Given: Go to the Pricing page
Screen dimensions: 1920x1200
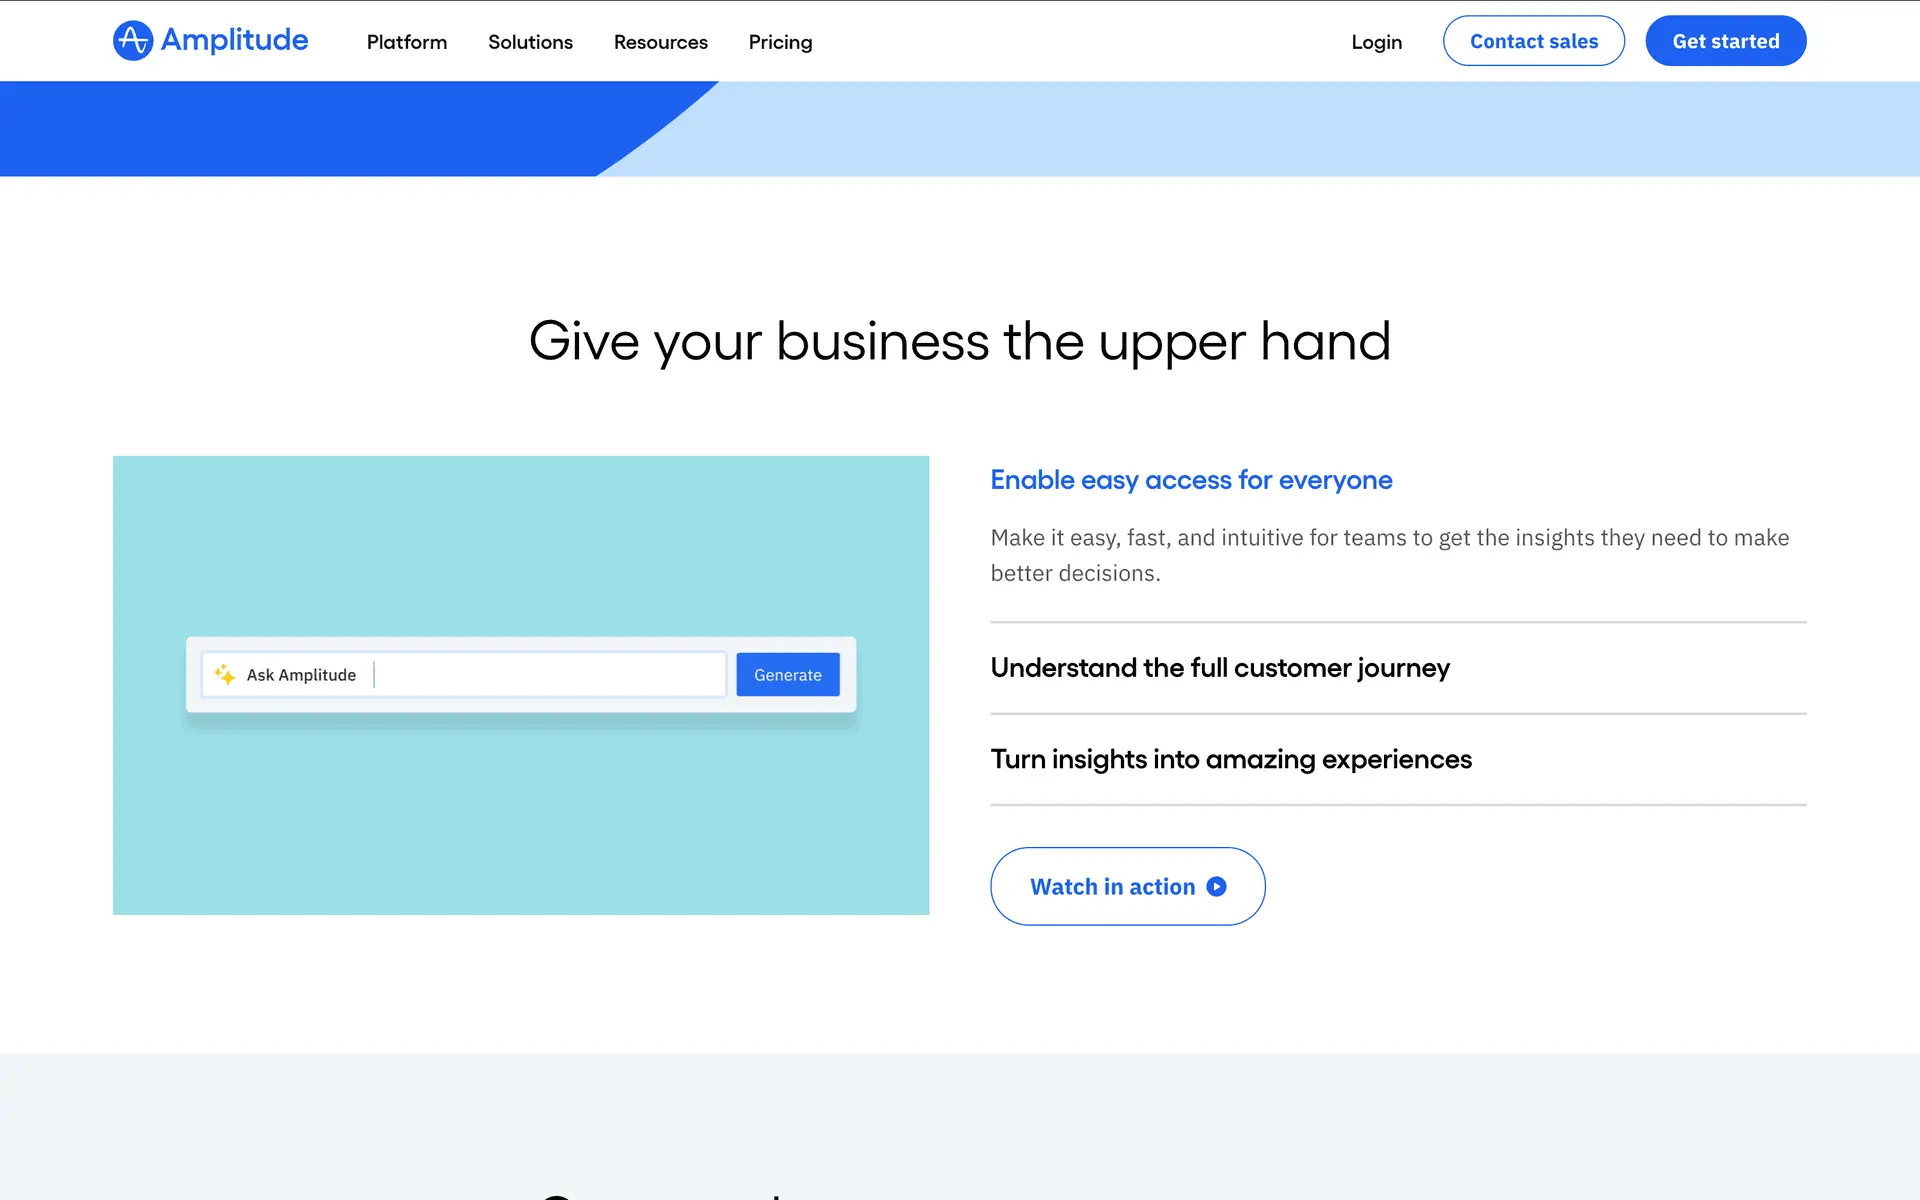Looking at the screenshot, I should 780,42.
